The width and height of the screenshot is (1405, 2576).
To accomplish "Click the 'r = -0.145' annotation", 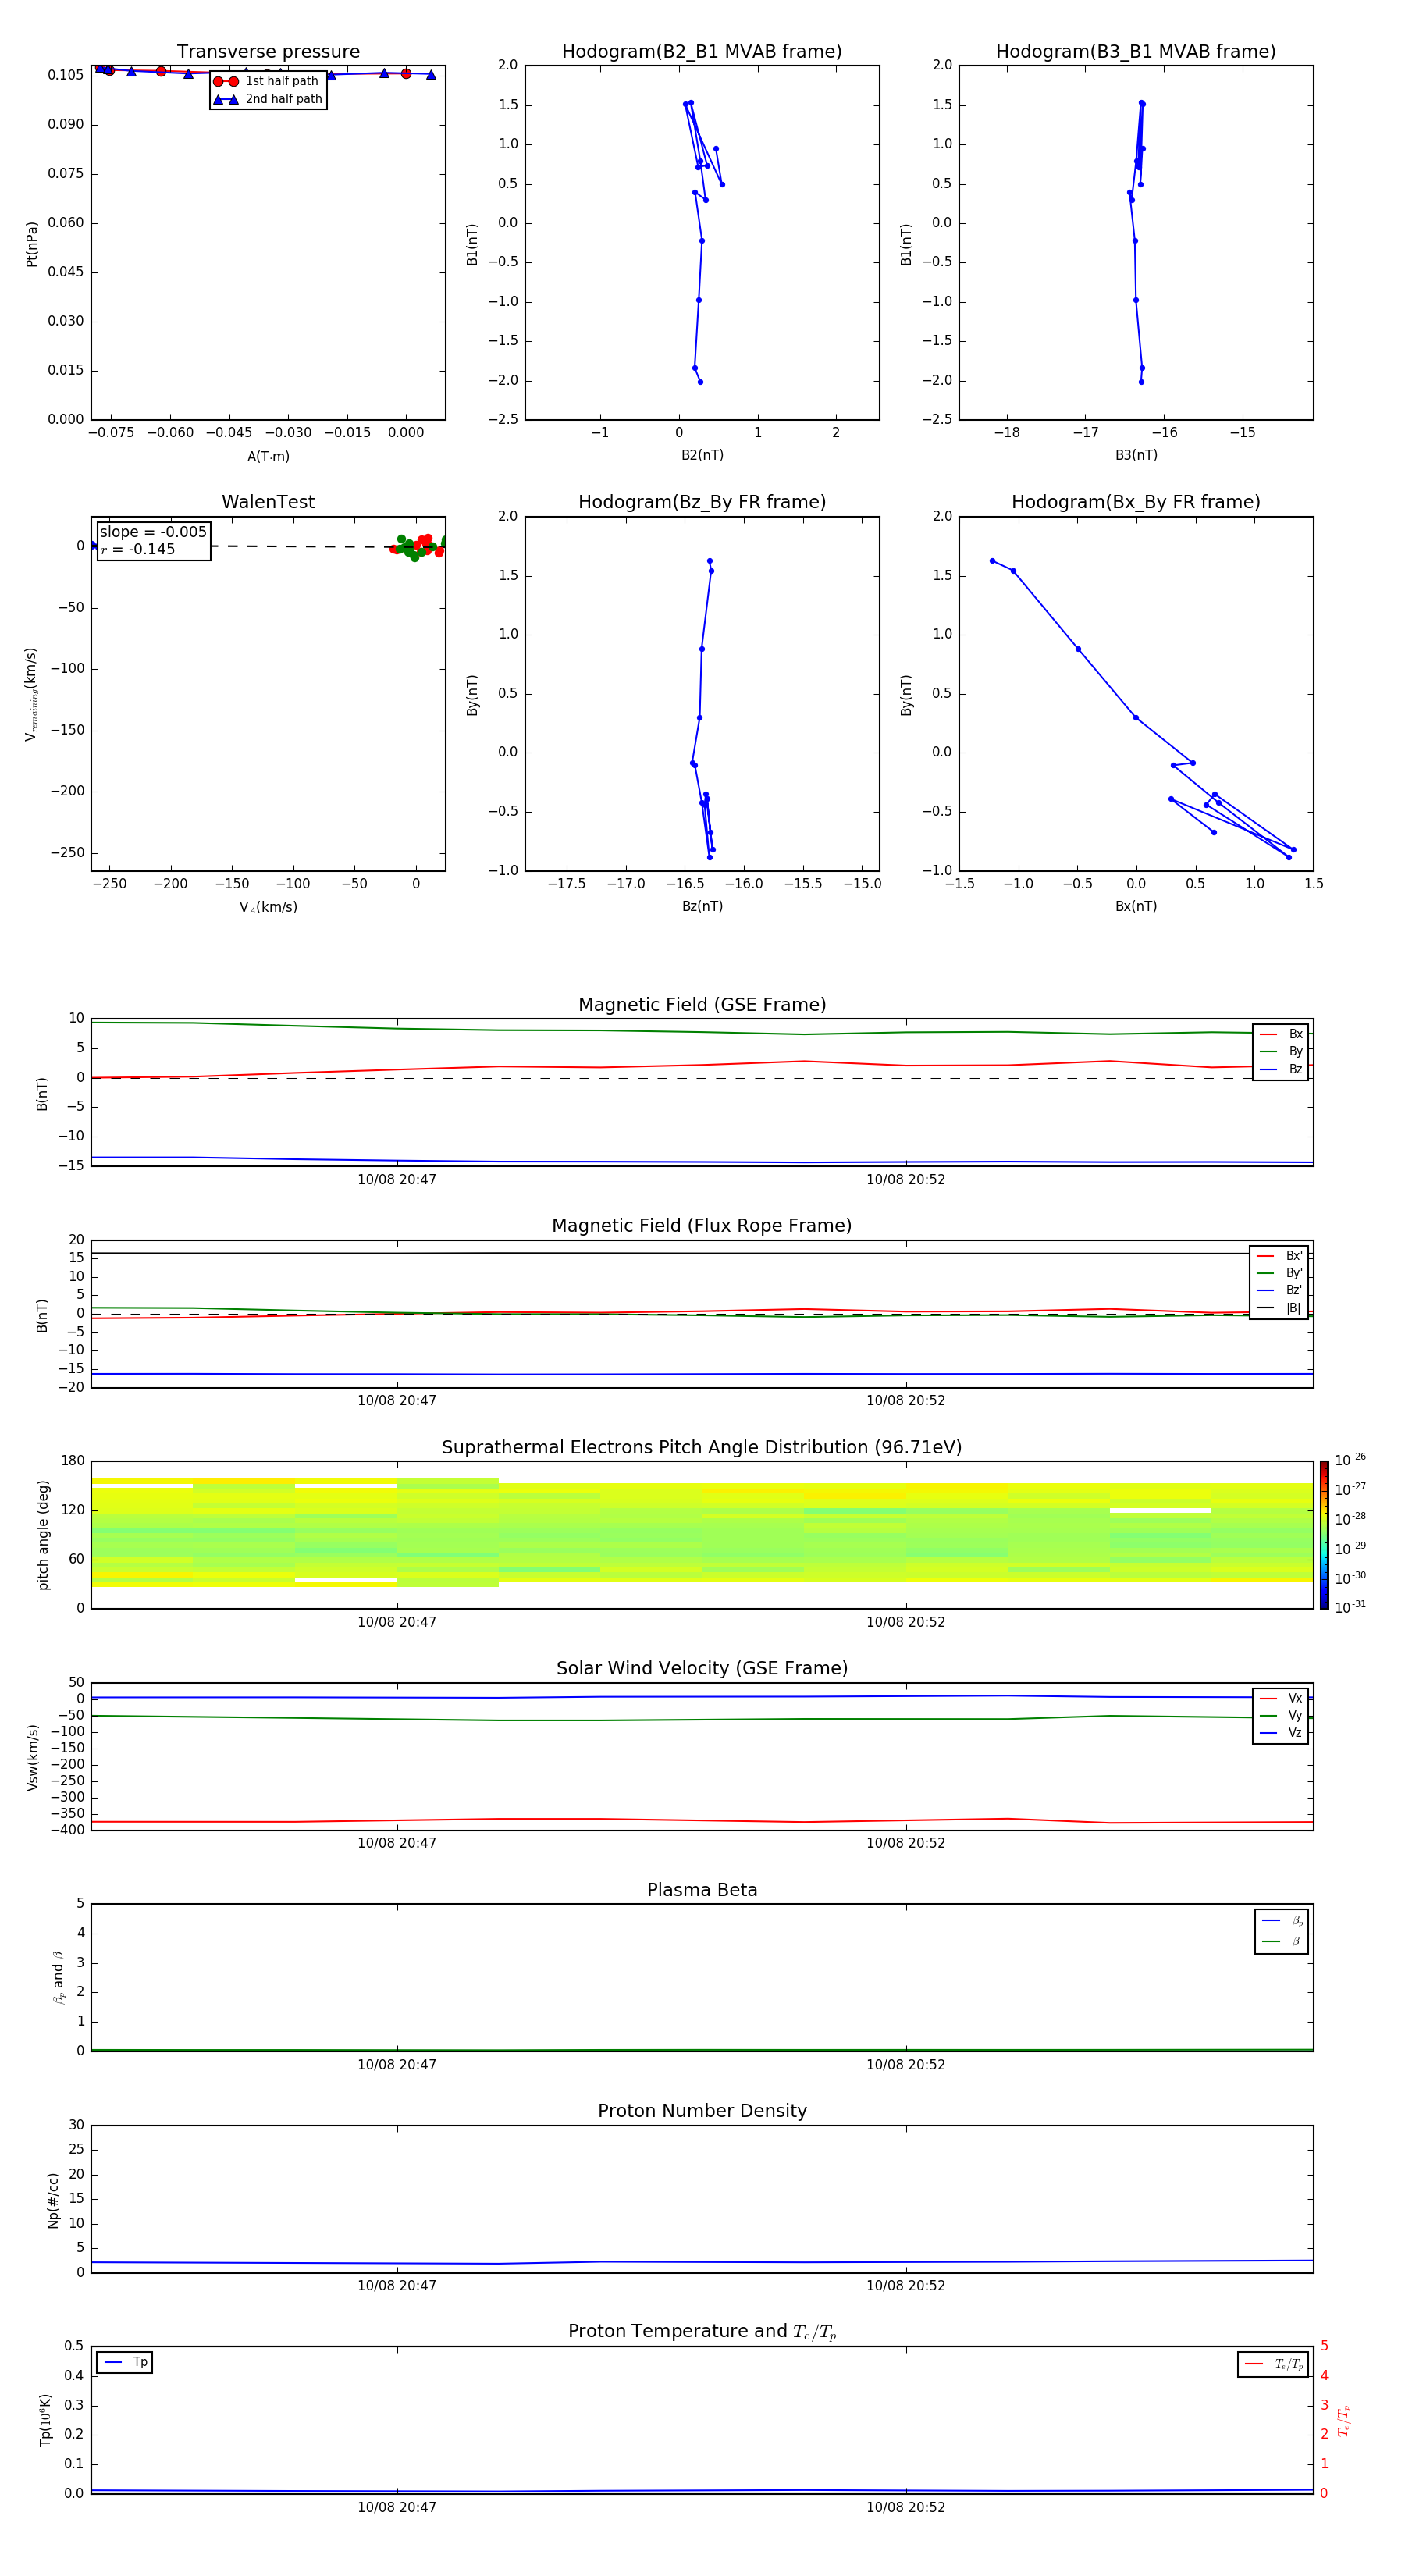I will [x=138, y=549].
